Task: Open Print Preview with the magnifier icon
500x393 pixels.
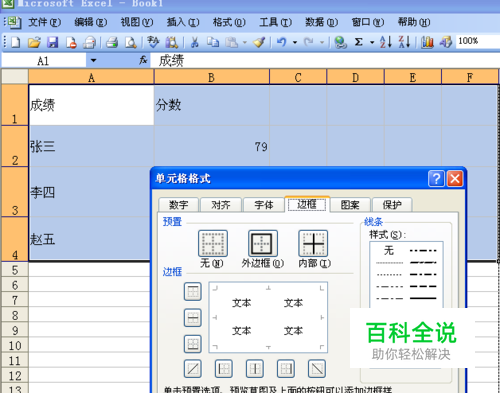Action: click(x=130, y=42)
